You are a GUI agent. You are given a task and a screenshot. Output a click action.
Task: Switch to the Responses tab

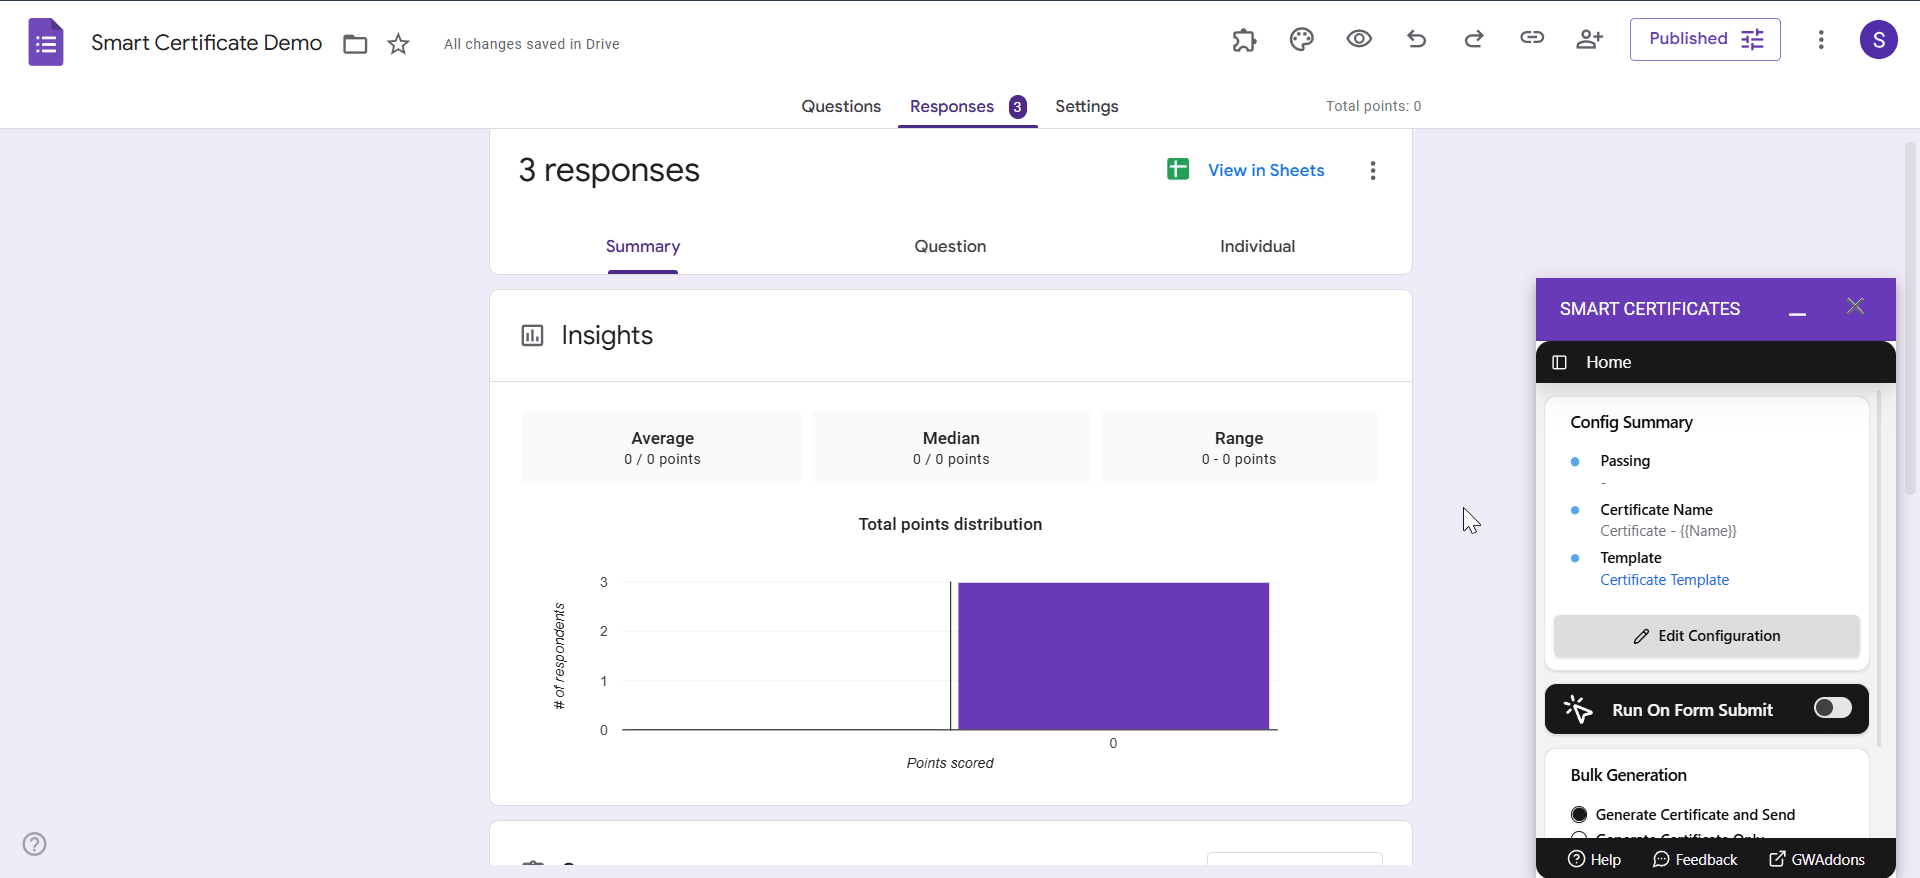pos(967,106)
